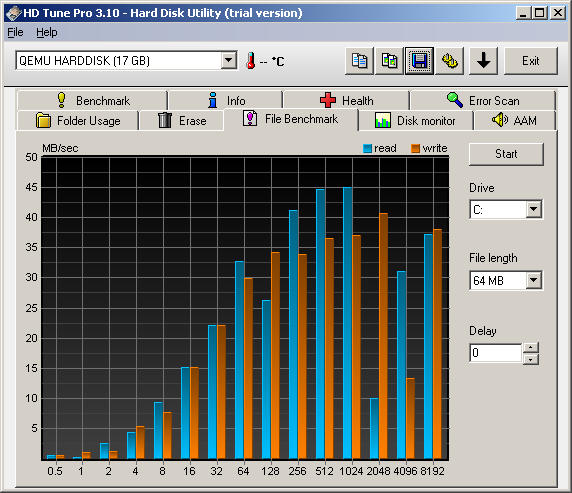Increase Delay with the up stepper arrow
Screen dimensions: 572x493
pos(531,347)
